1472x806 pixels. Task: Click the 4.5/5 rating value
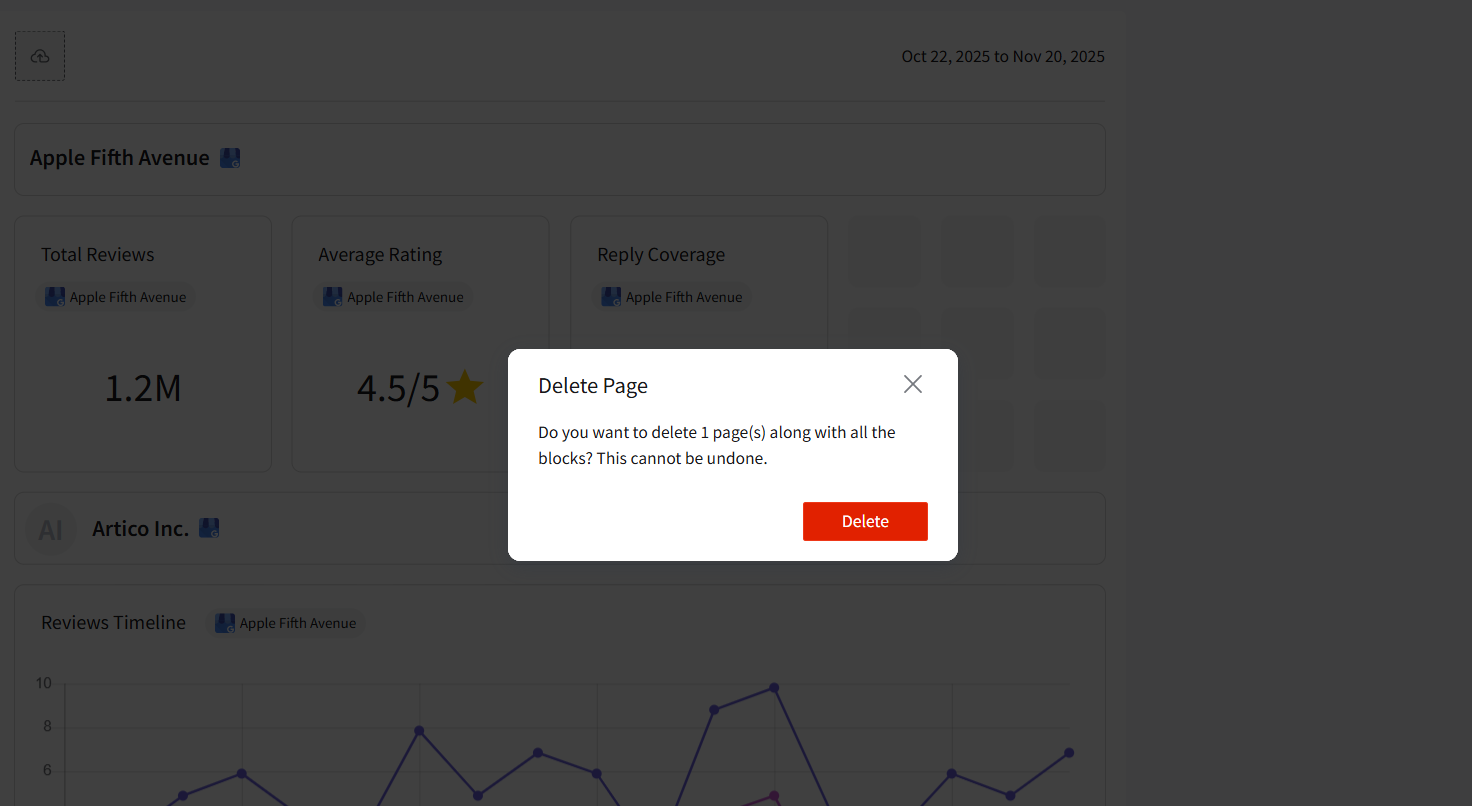tap(398, 388)
